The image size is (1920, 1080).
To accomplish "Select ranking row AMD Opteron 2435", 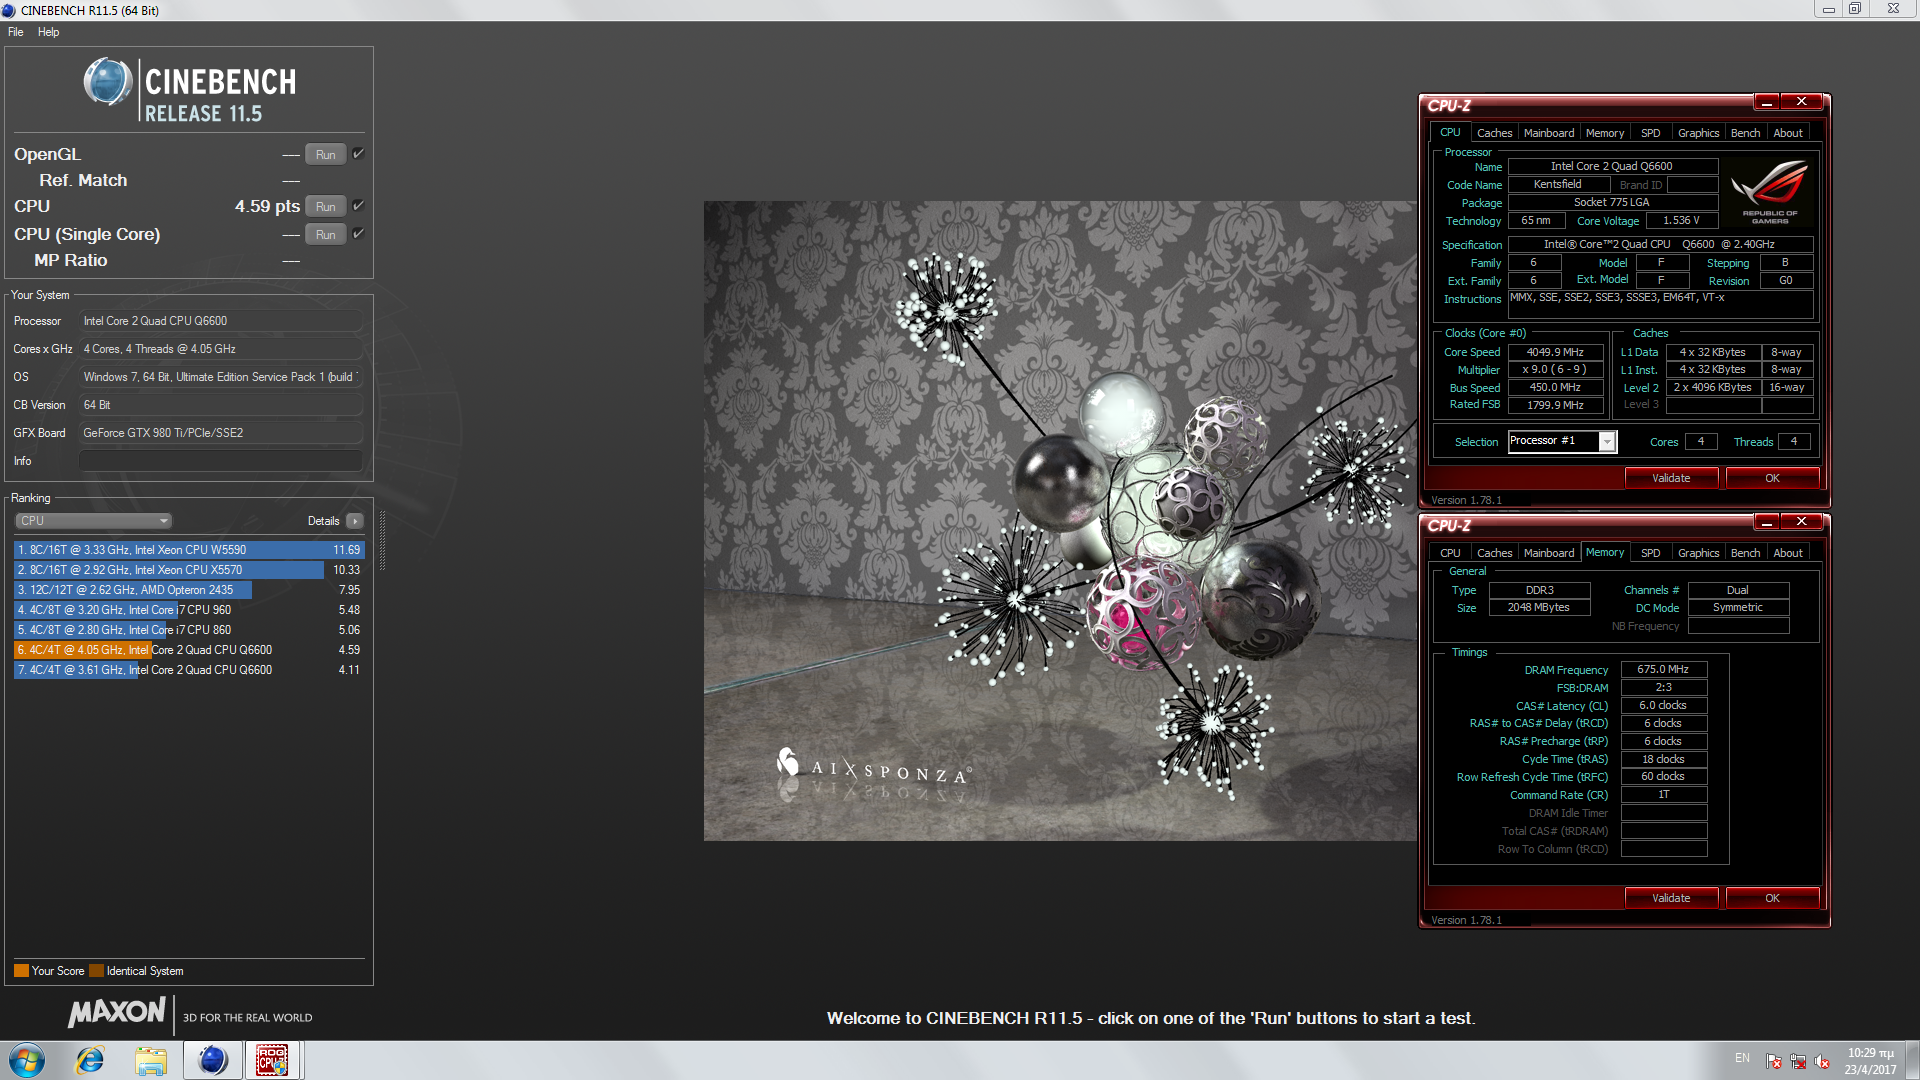I will coord(189,590).
